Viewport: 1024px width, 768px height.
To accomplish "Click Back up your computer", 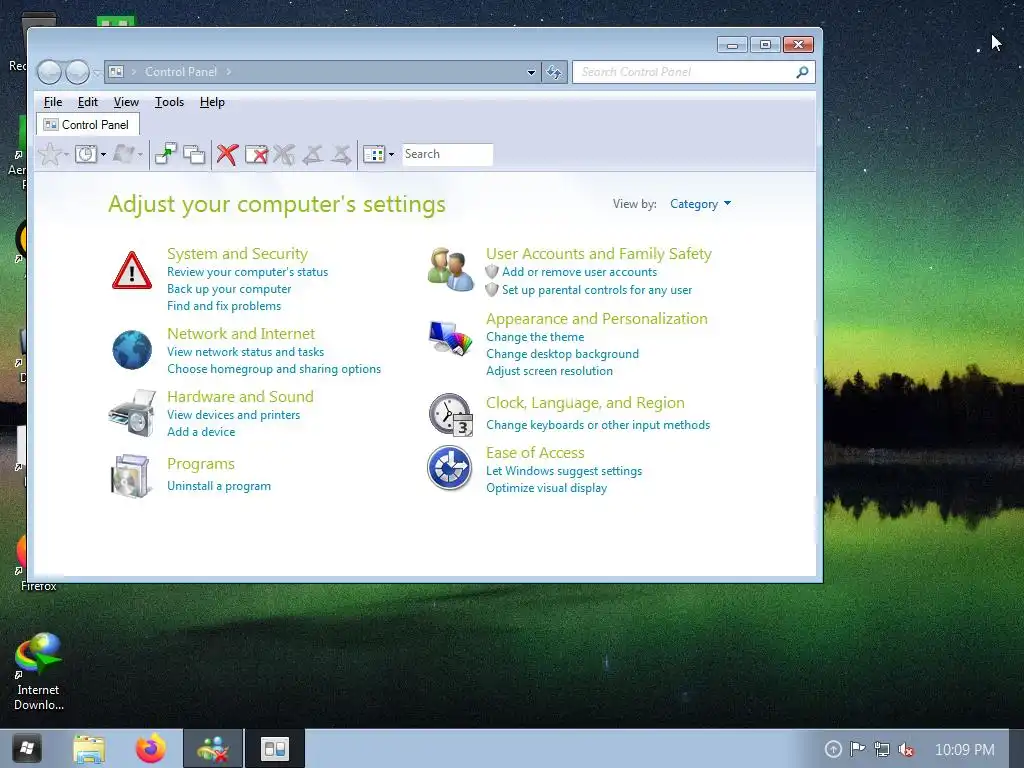I will tap(229, 289).
